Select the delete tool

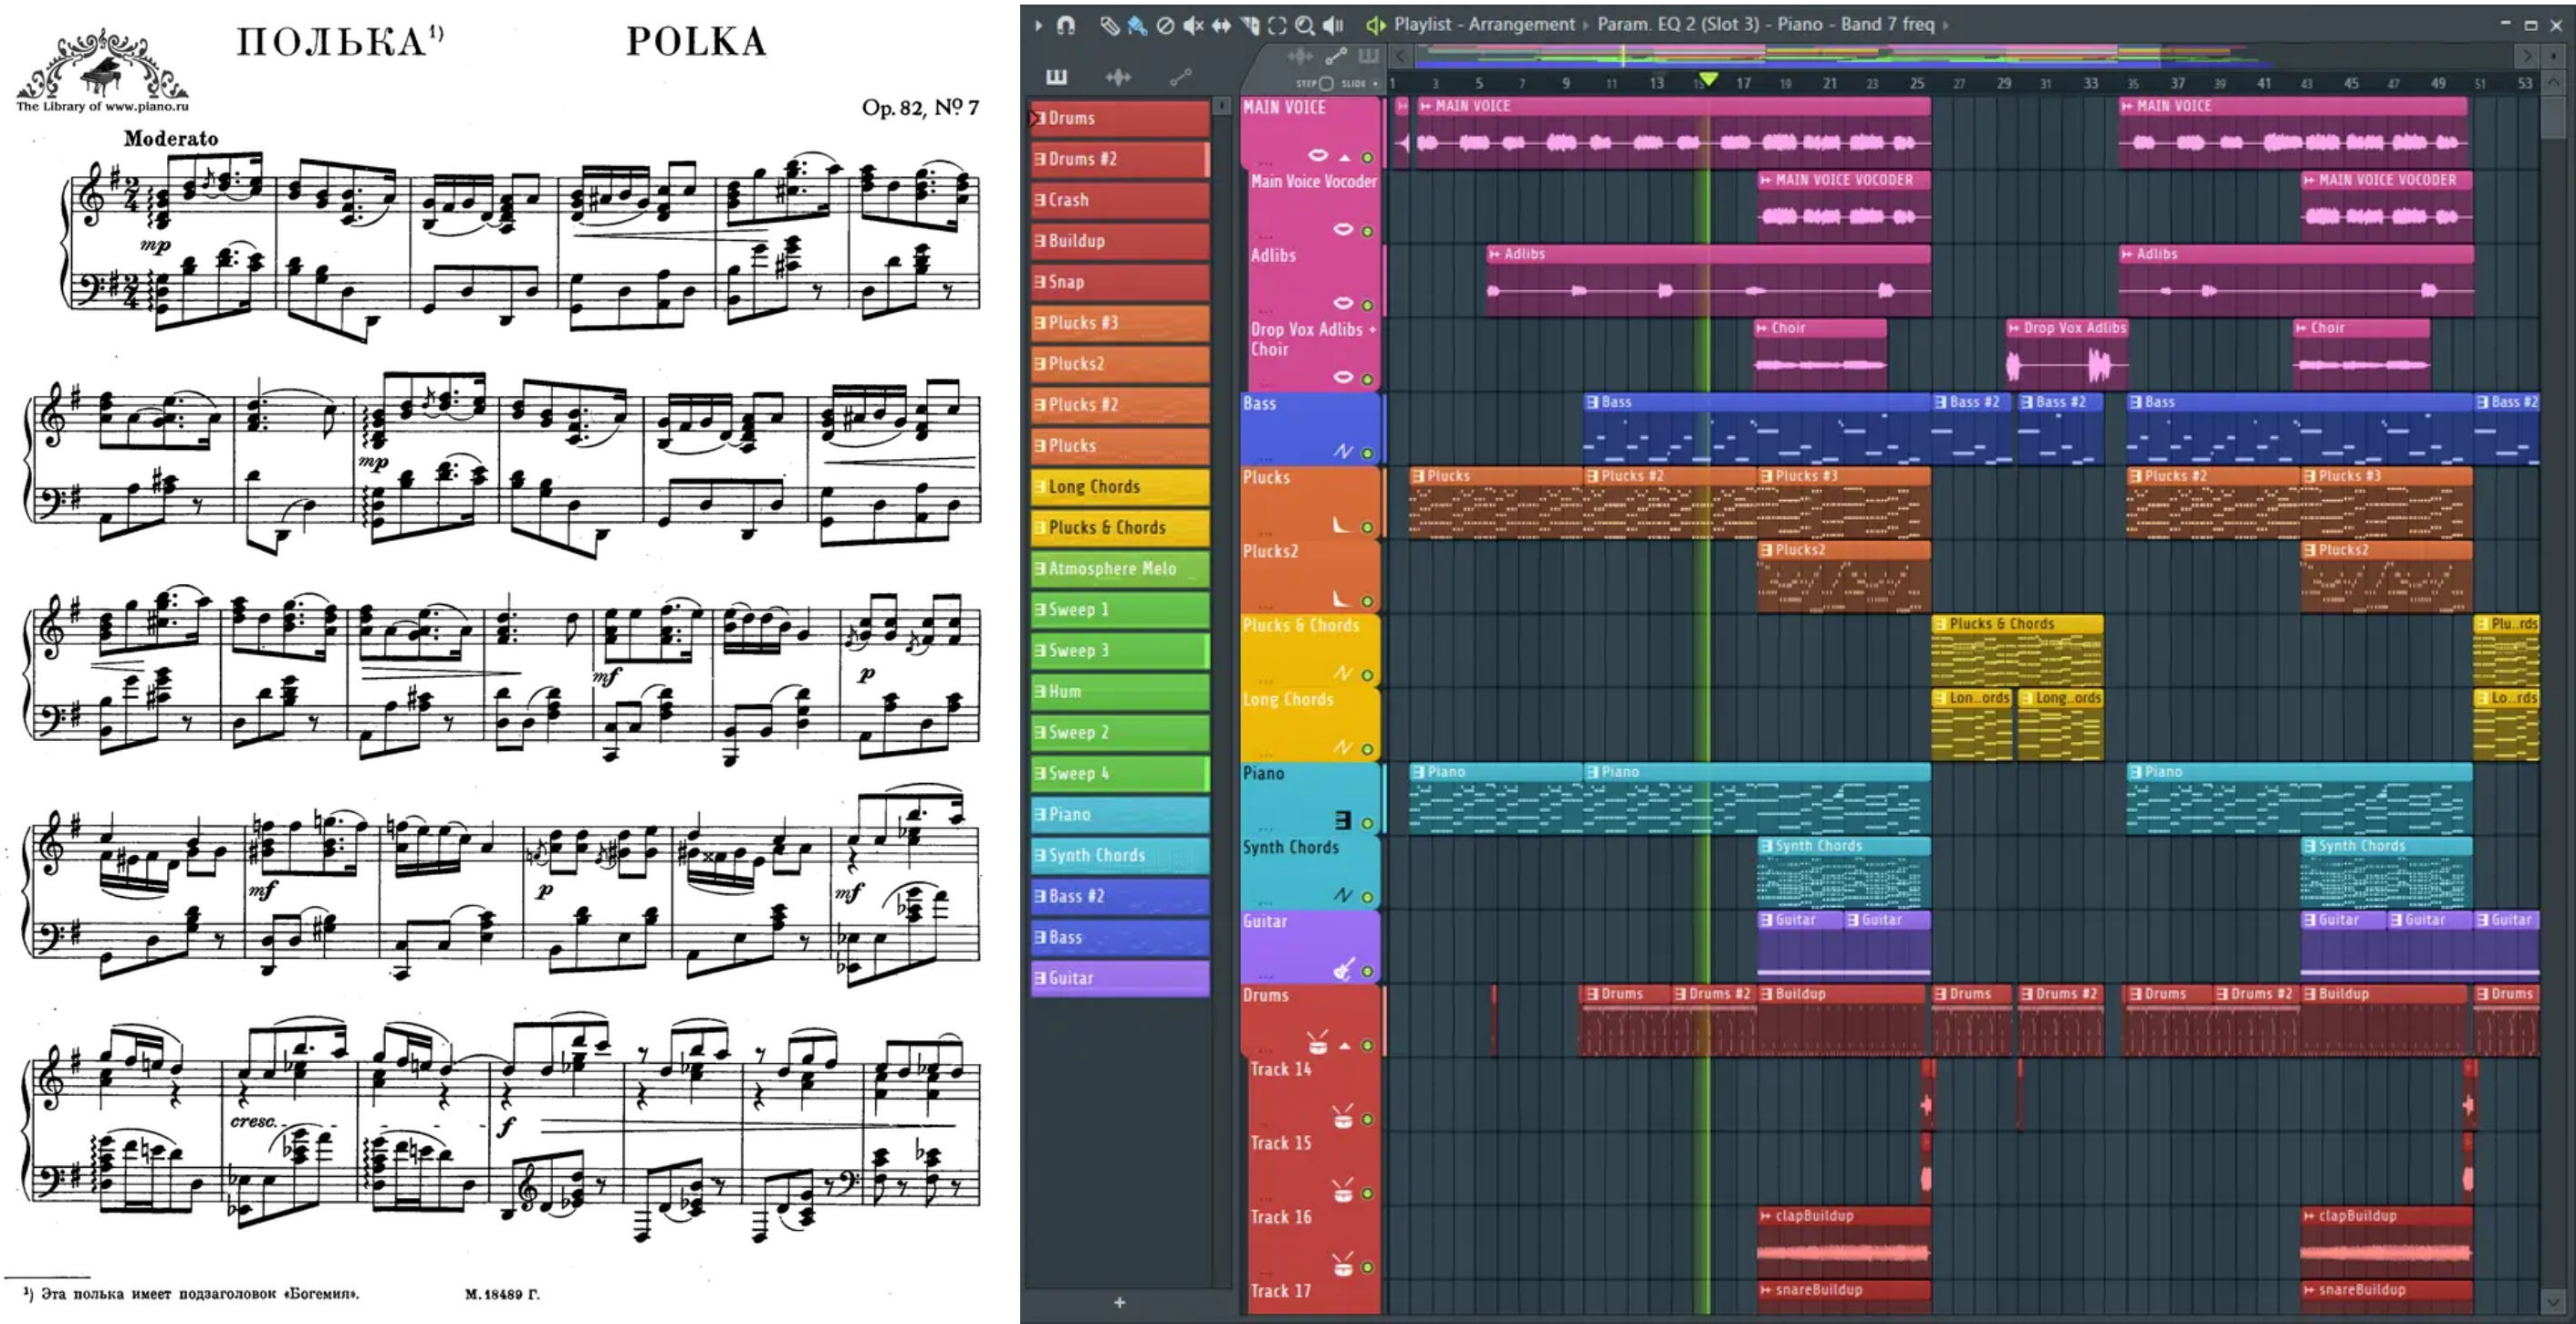coord(1165,26)
